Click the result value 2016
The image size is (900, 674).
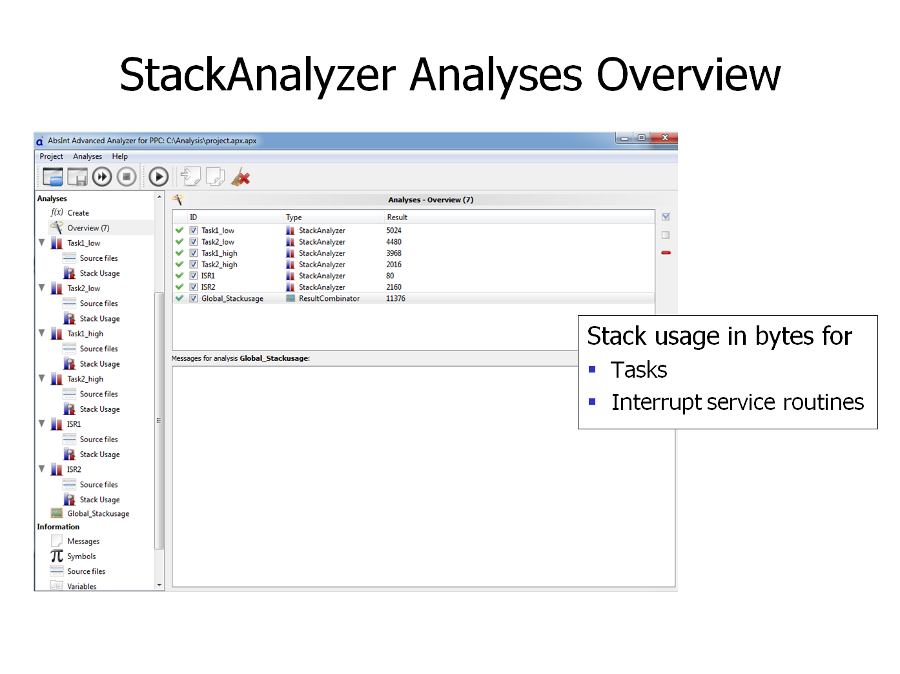click(x=394, y=264)
